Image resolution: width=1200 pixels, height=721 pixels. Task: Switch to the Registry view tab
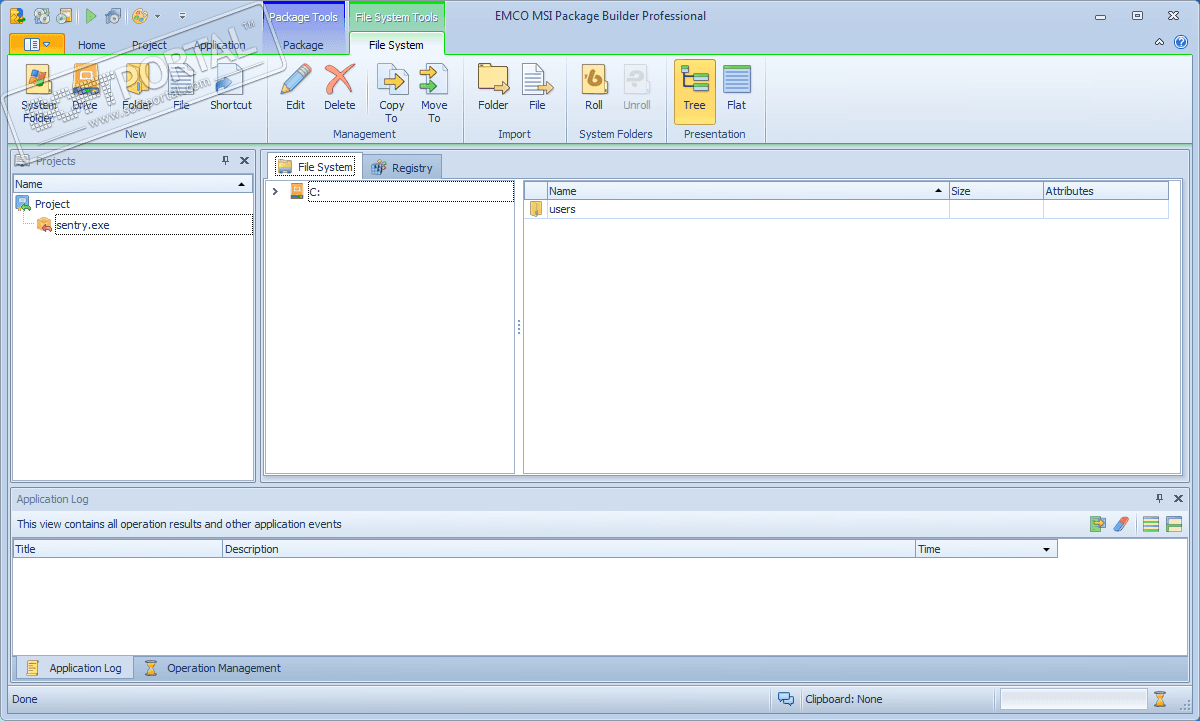[x=402, y=167]
